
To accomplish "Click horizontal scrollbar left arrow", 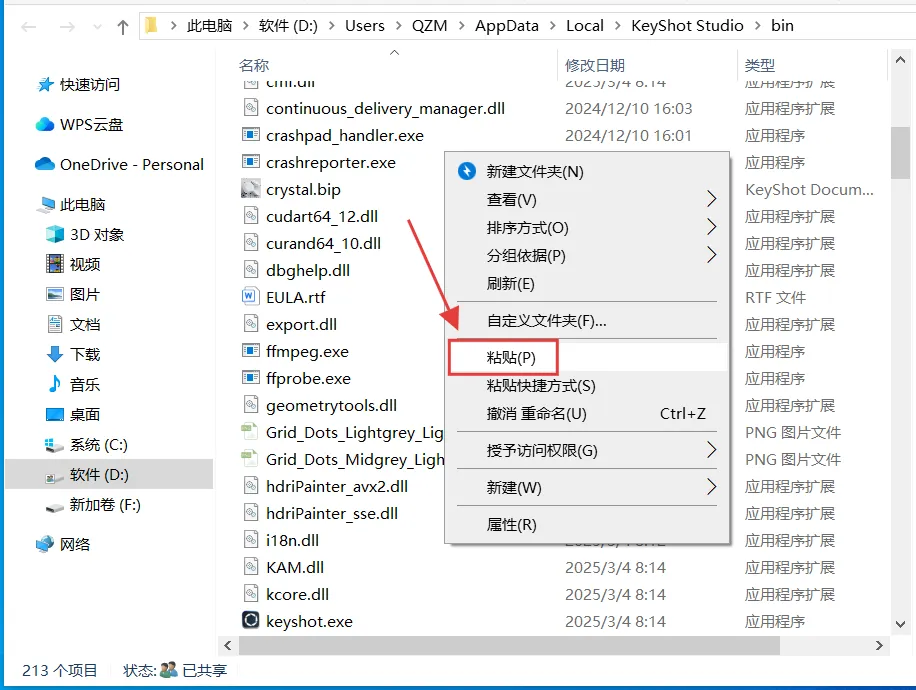I will coord(228,645).
